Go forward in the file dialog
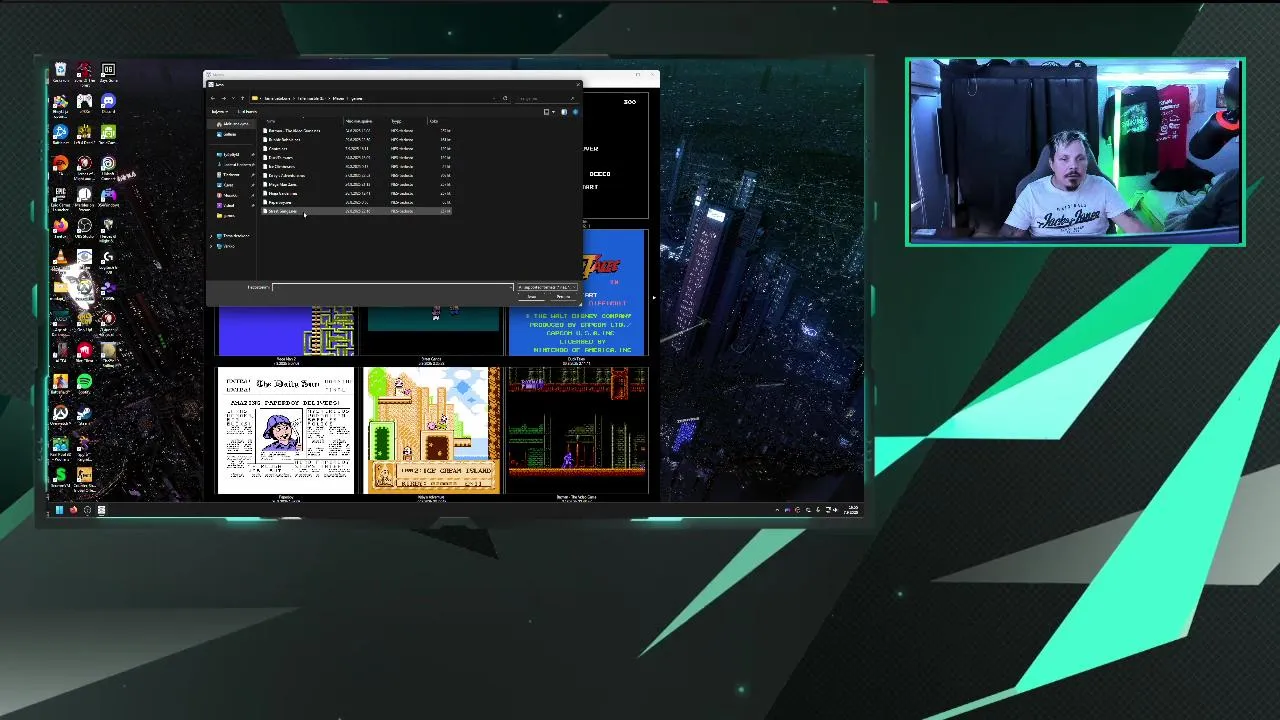This screenshot has width=1280, height=720. coord(223,98)
